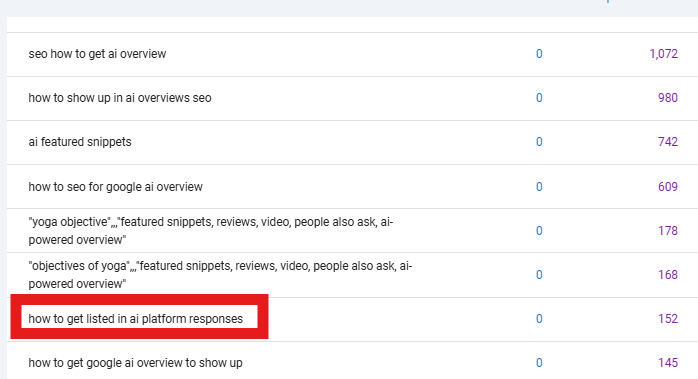Viewport: 698px width, 379px height.
Task: Select query "ai featured snippets"
Action: pyautogui.click(x=80, y=142)
